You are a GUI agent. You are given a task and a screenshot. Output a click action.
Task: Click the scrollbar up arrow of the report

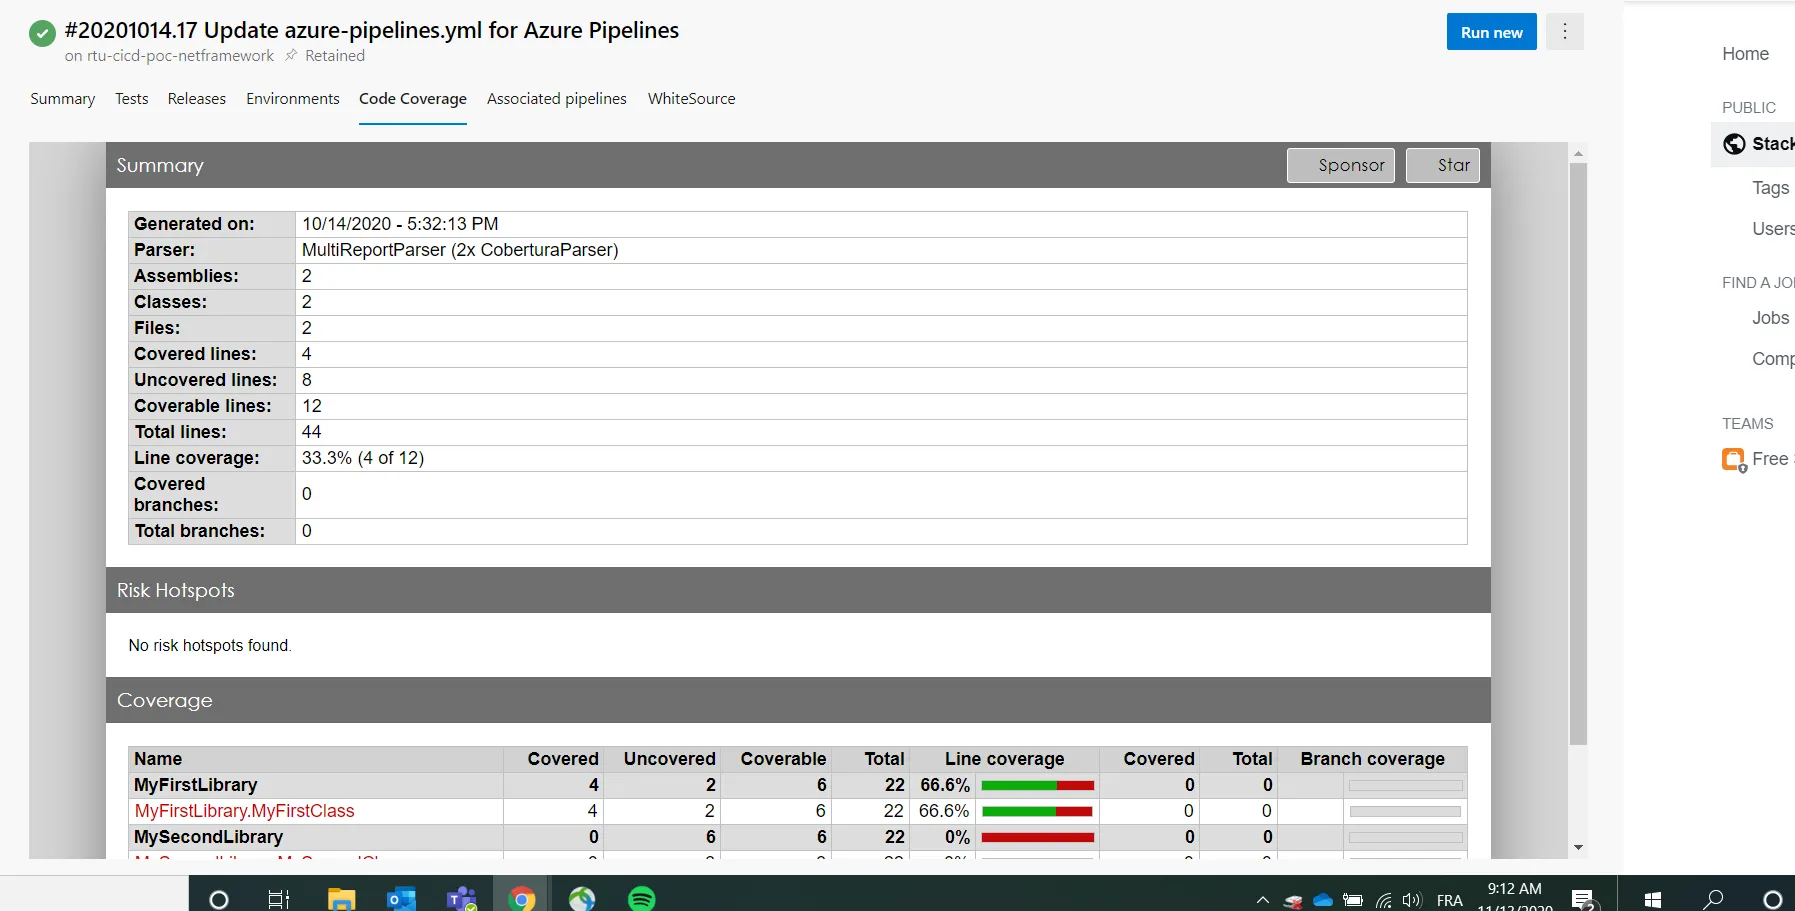pyautogui.click(x=1578, y=153)
